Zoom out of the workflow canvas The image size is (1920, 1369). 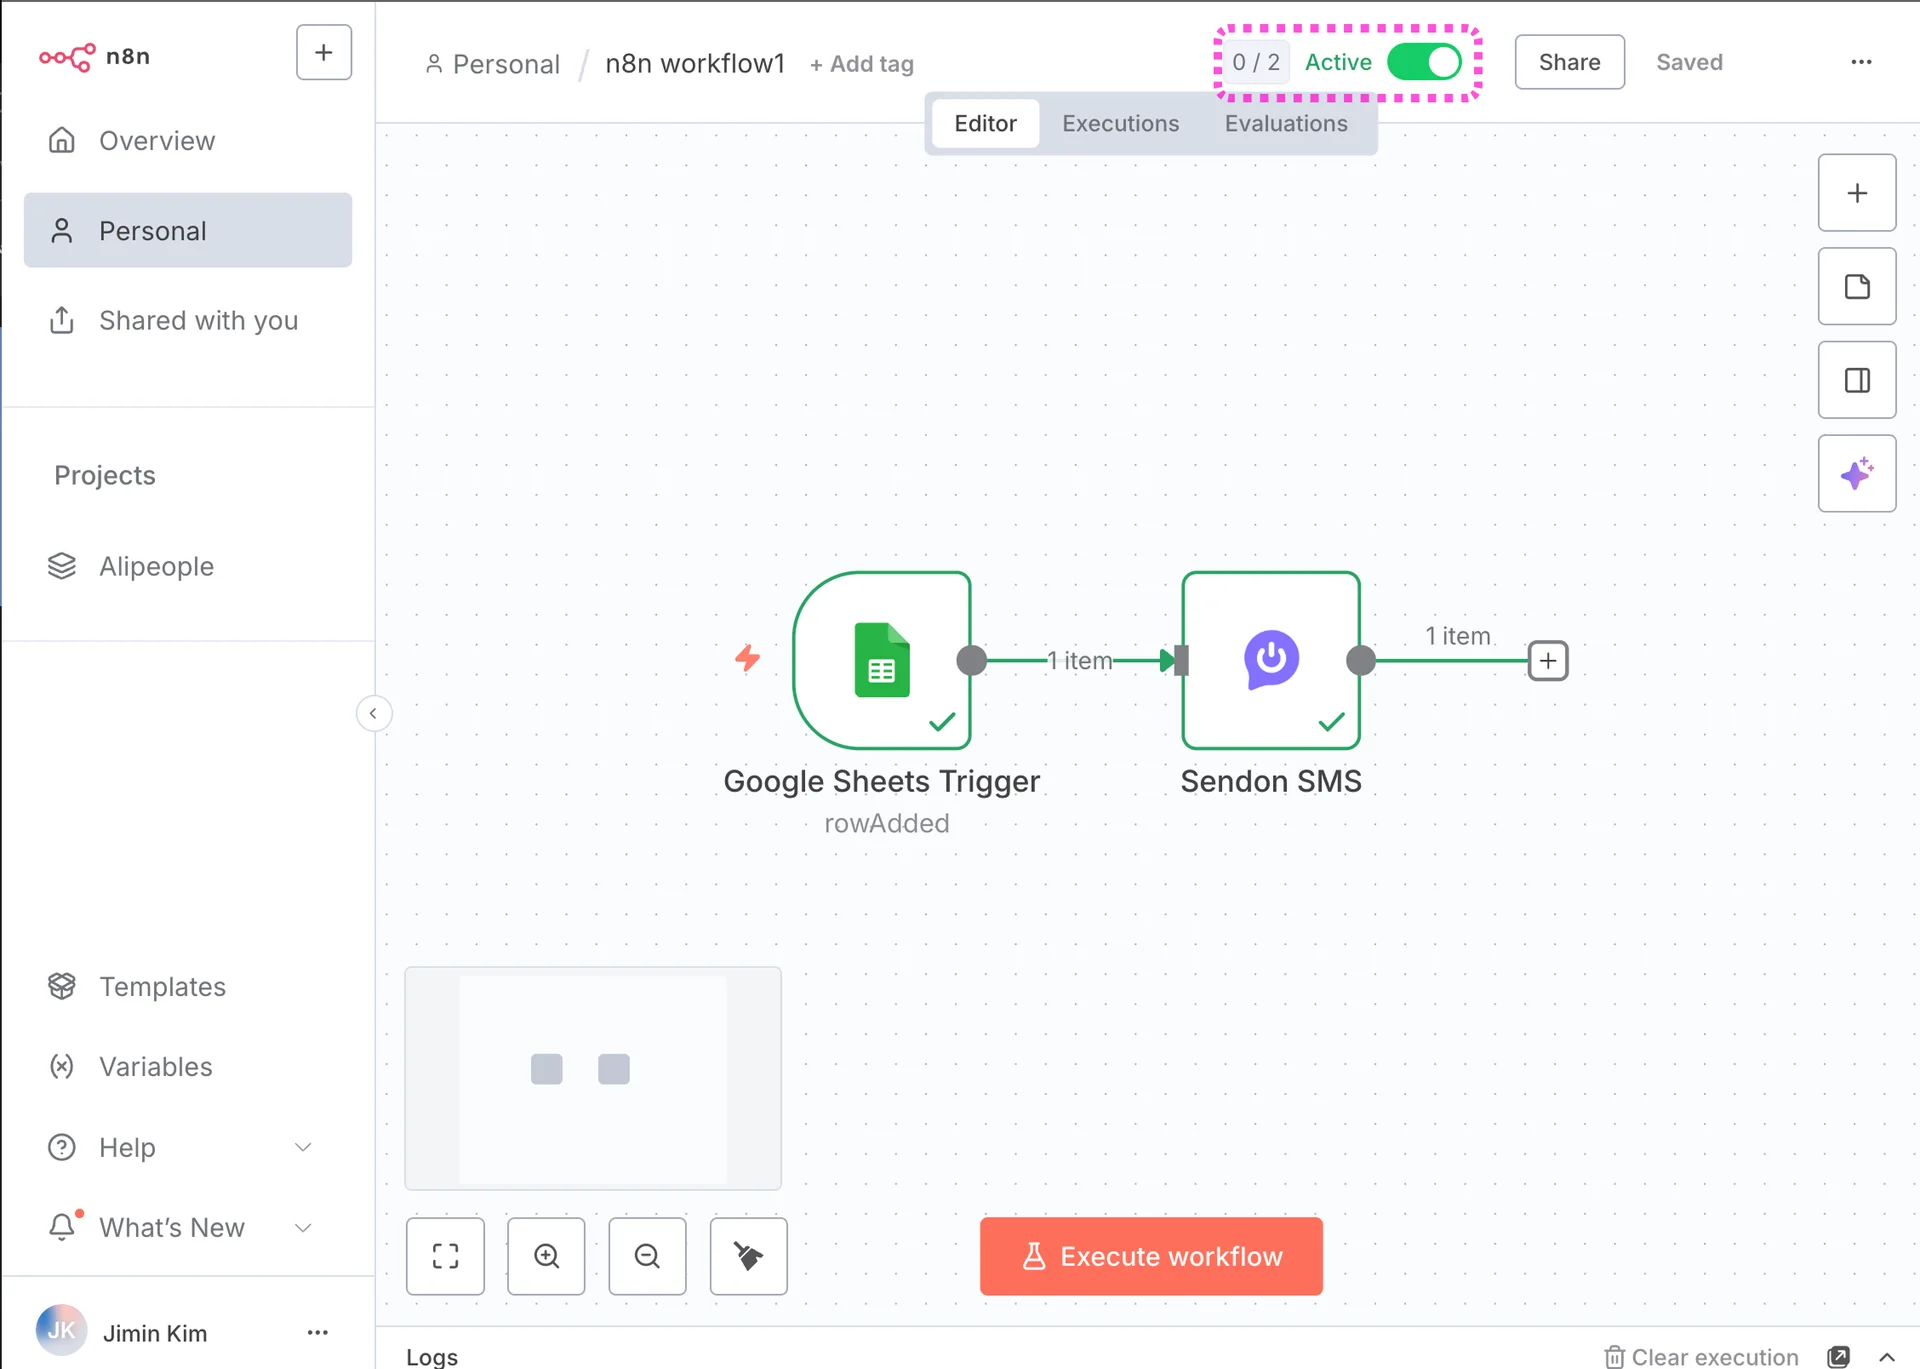[647, 1256]
